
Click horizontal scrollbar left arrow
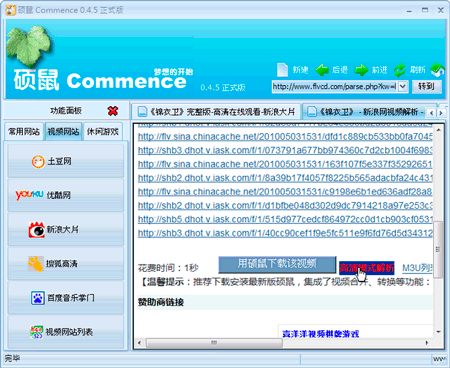[x=140, y=343]
